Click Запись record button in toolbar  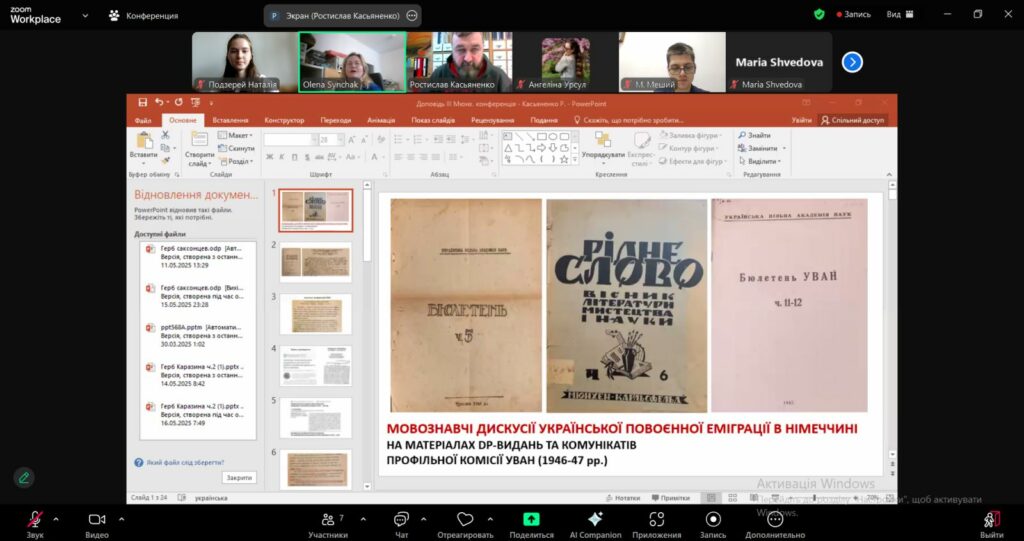click(712, 524)
